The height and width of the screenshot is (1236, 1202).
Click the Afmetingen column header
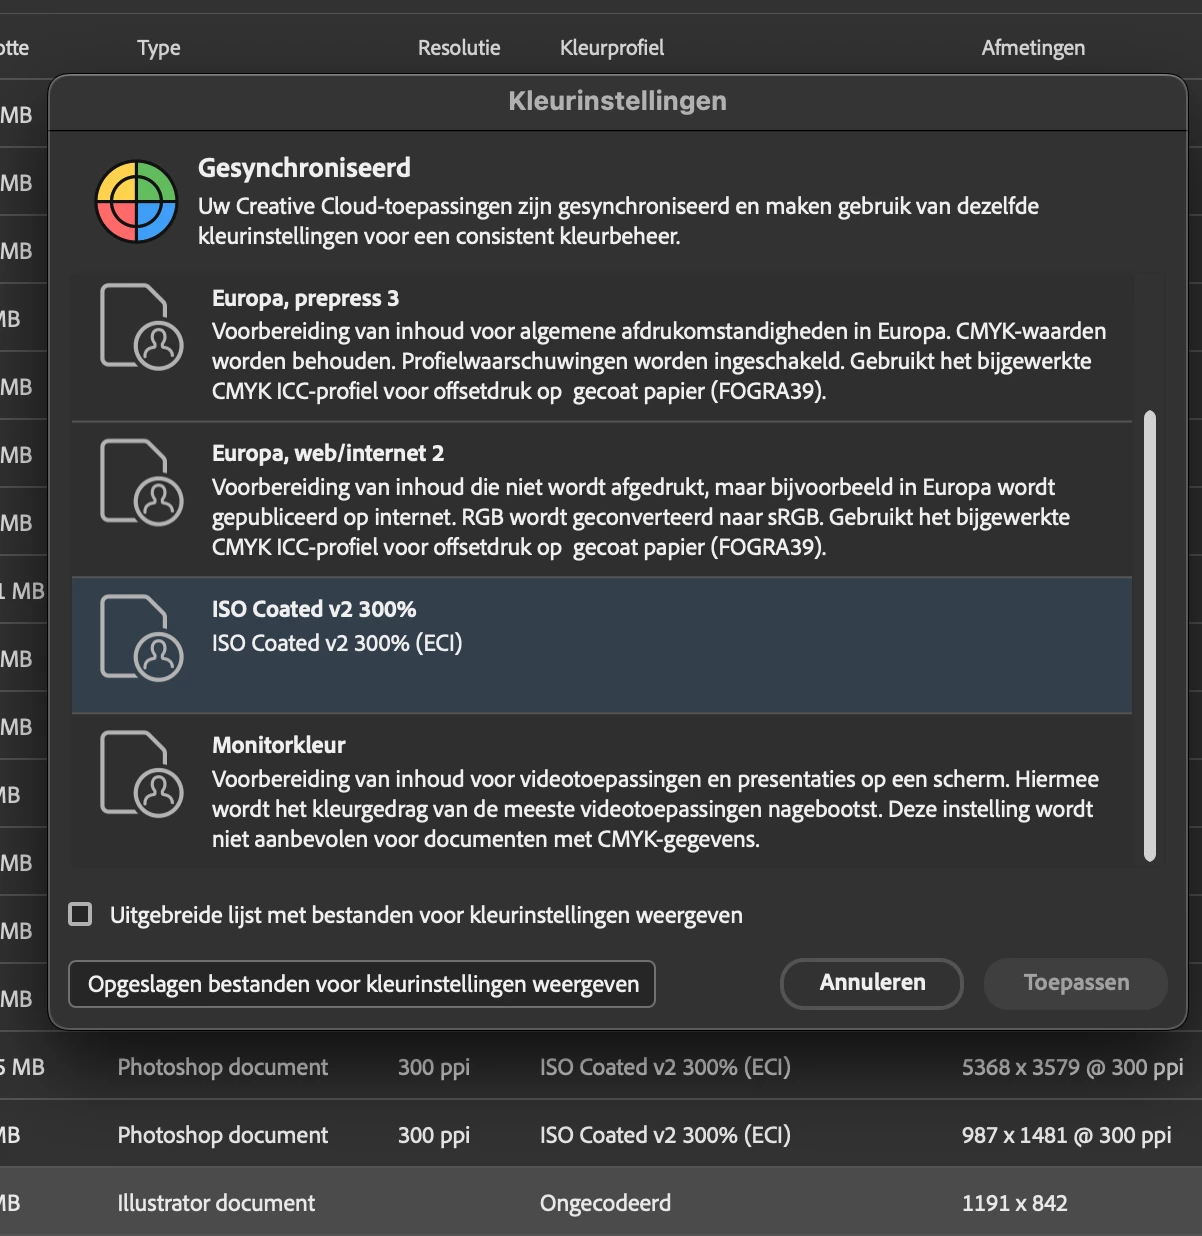1033,47
